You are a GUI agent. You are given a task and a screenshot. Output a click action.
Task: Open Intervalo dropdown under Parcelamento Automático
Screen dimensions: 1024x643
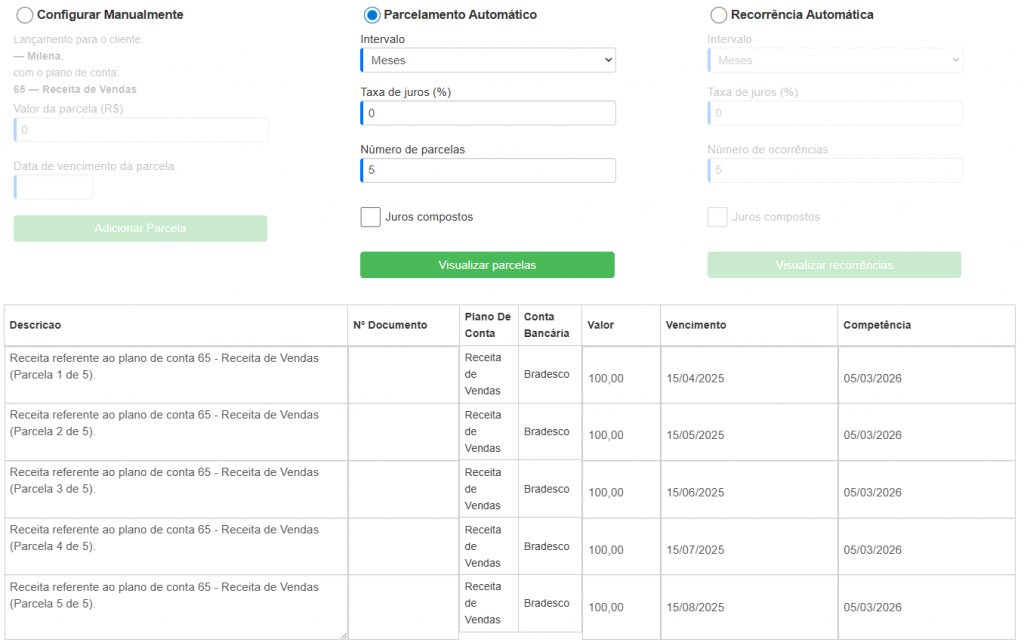coord(488,60)
